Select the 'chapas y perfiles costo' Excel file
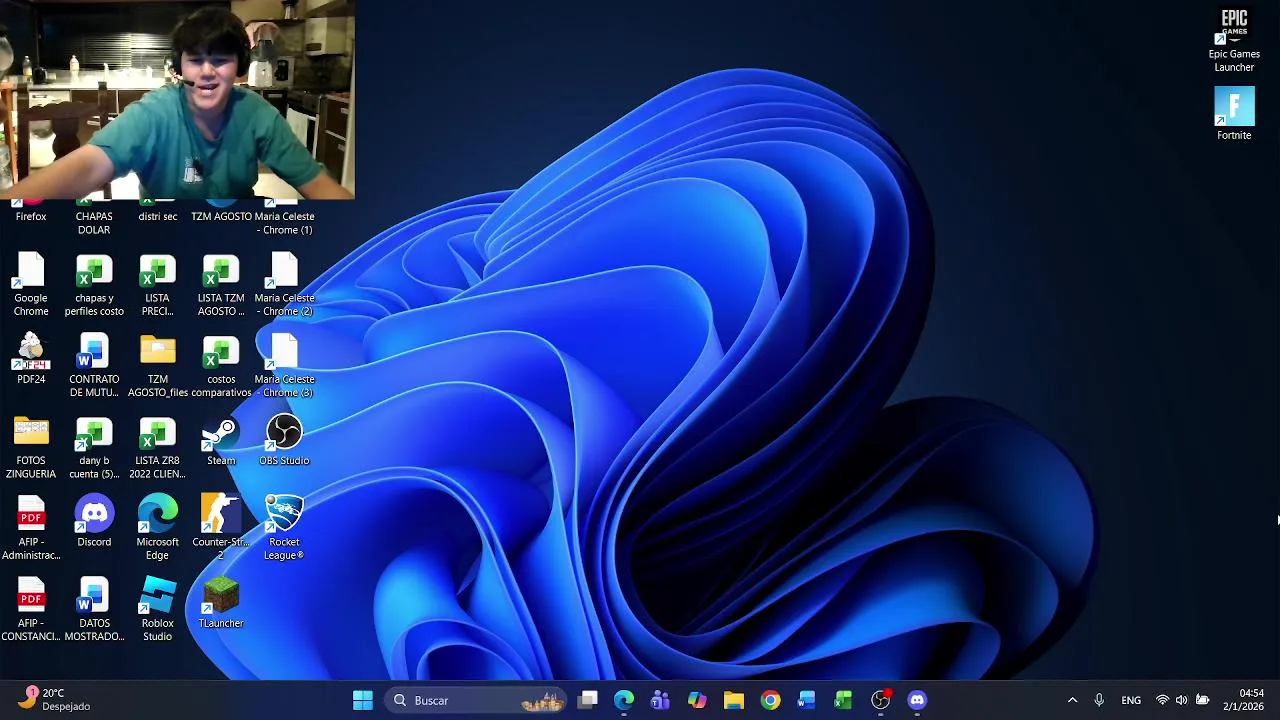This screenshot has width=1280, height=720. tap(94, 285)
